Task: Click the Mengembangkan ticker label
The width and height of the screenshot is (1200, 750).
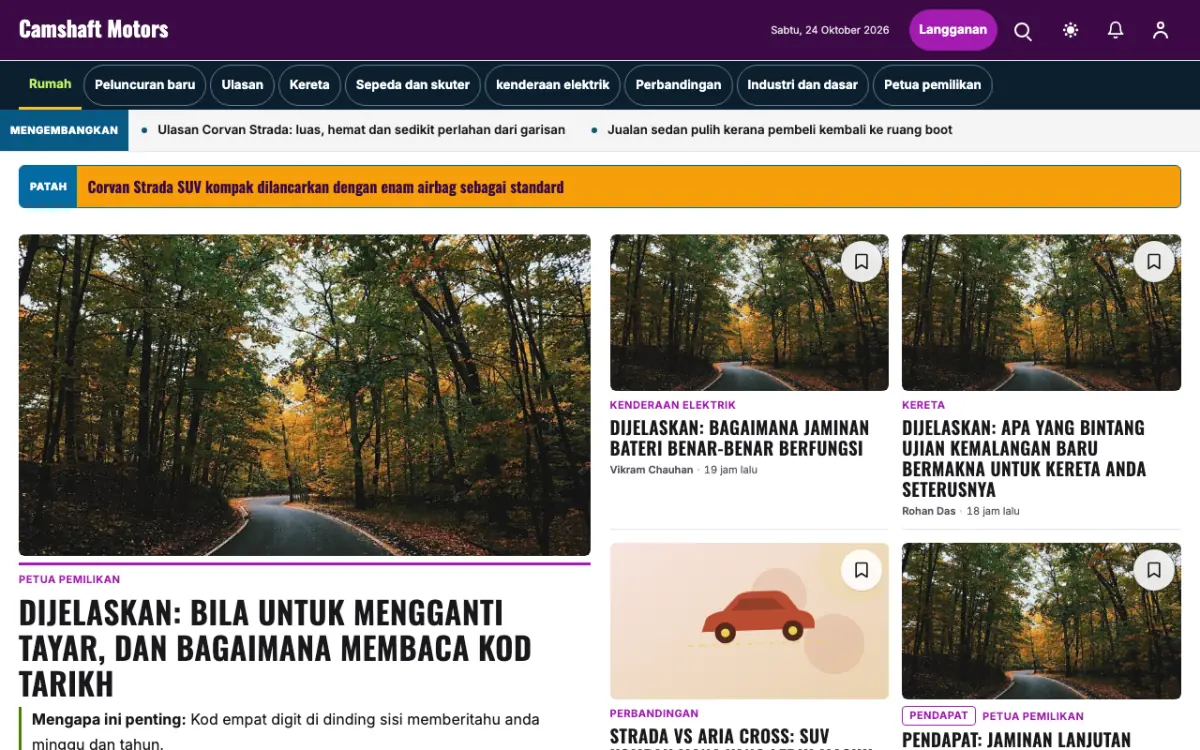Action: (64, 130)
